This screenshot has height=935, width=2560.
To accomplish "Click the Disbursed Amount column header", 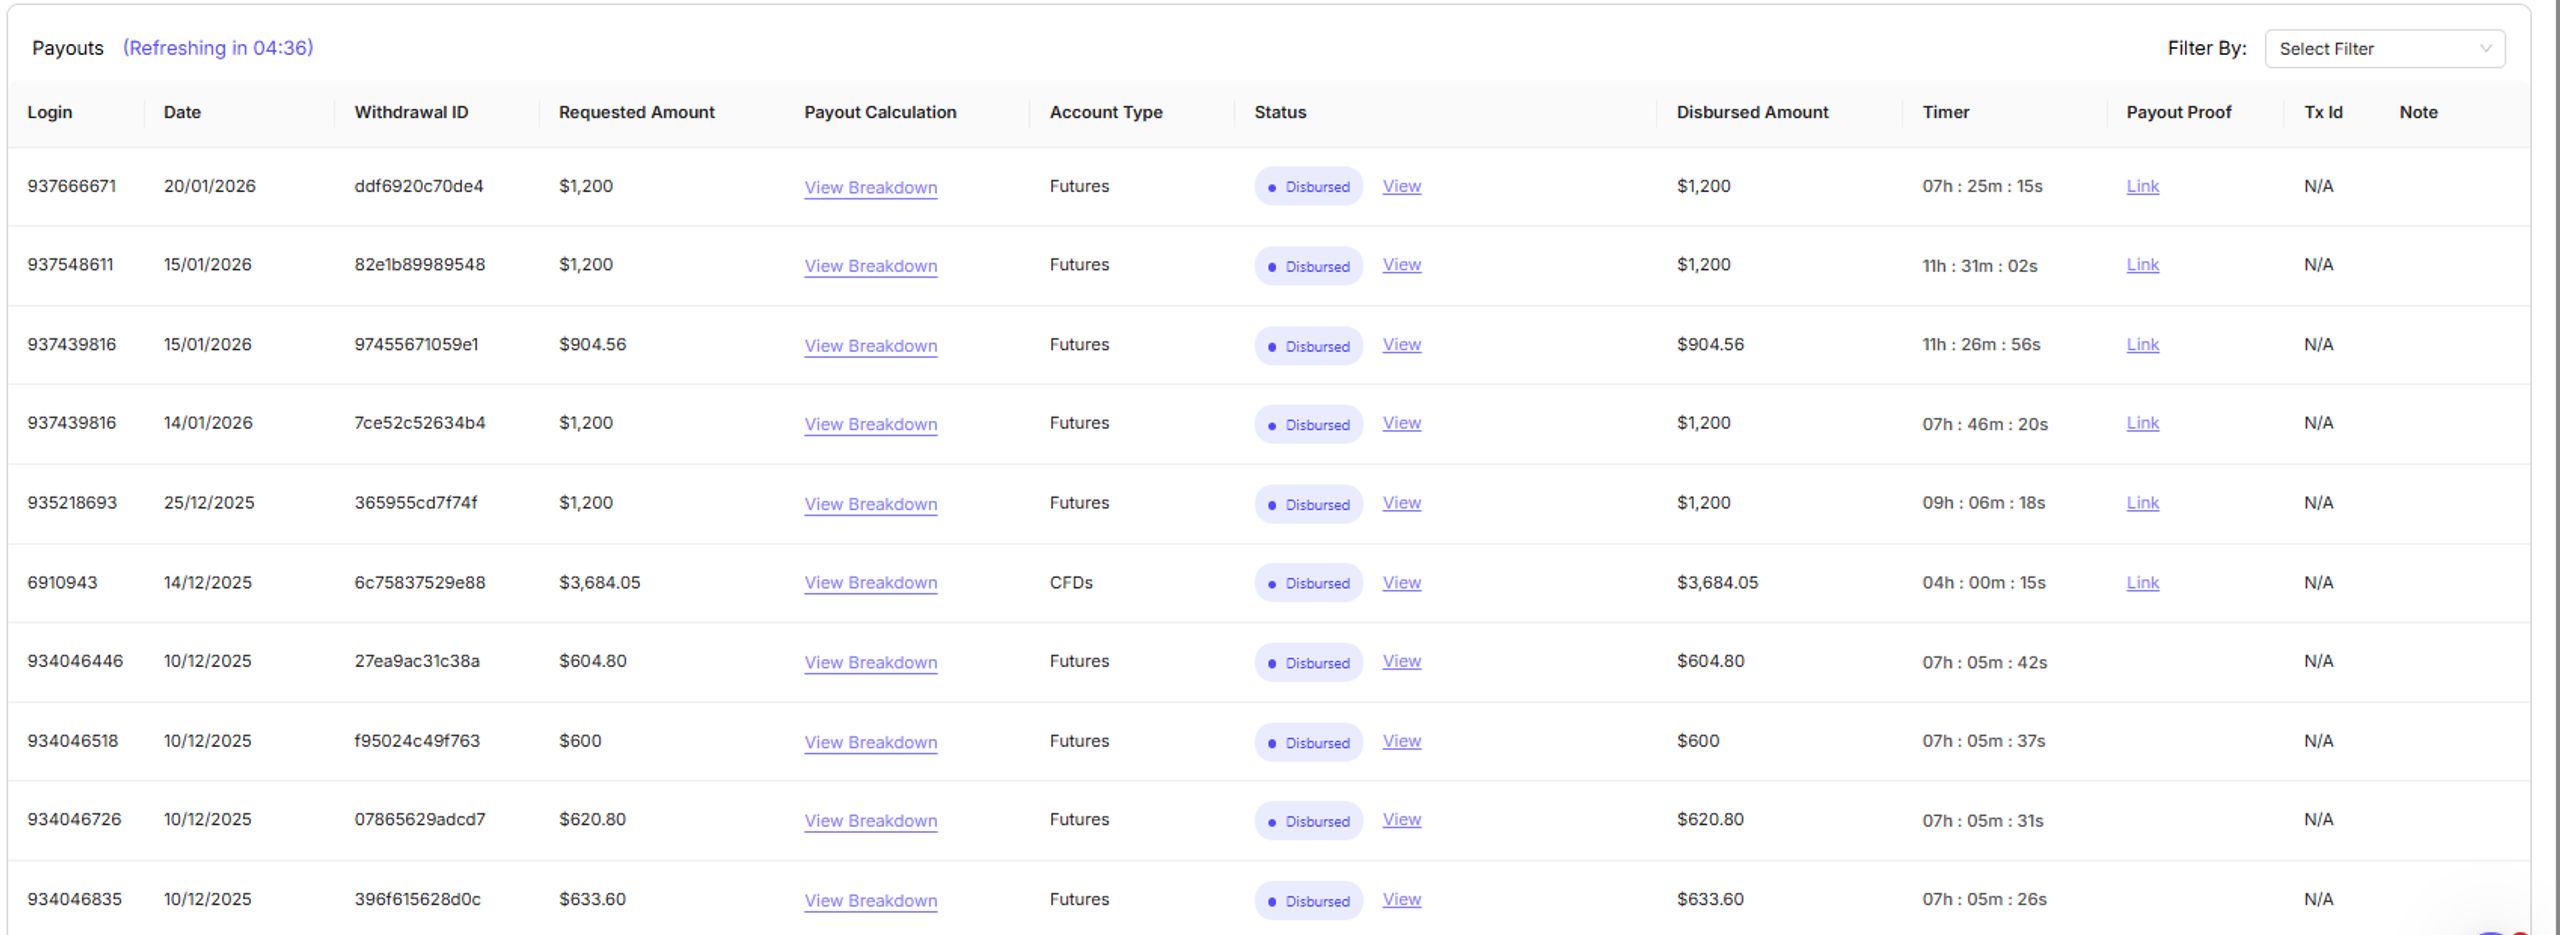I will pos(1752,112).
